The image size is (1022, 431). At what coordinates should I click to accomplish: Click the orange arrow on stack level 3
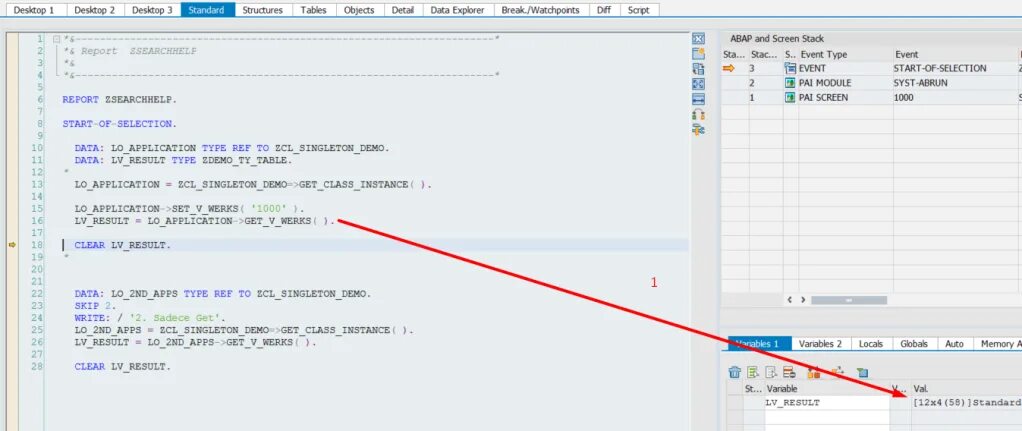click(729, 68)
